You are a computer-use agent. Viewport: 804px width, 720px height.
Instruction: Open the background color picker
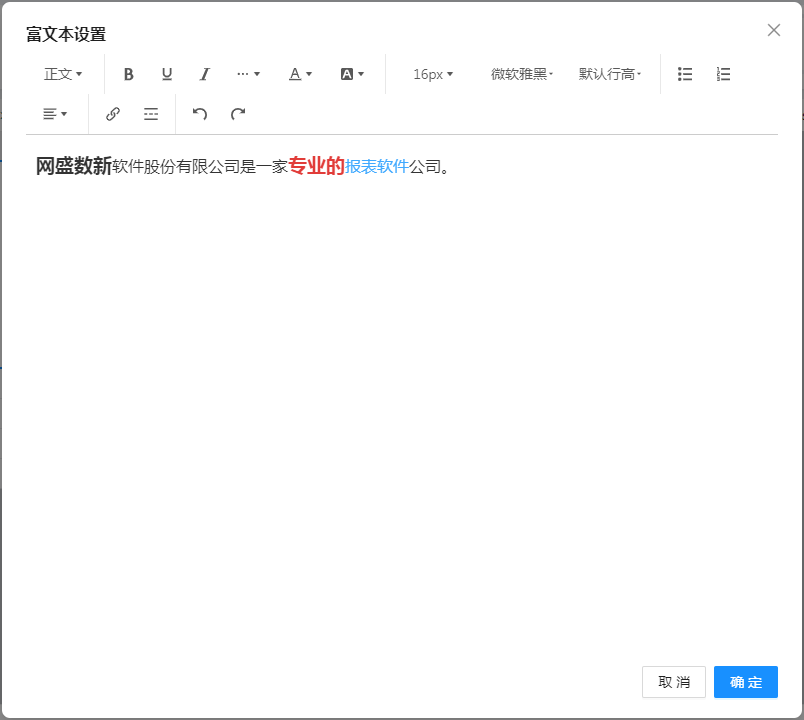point(352,74)
